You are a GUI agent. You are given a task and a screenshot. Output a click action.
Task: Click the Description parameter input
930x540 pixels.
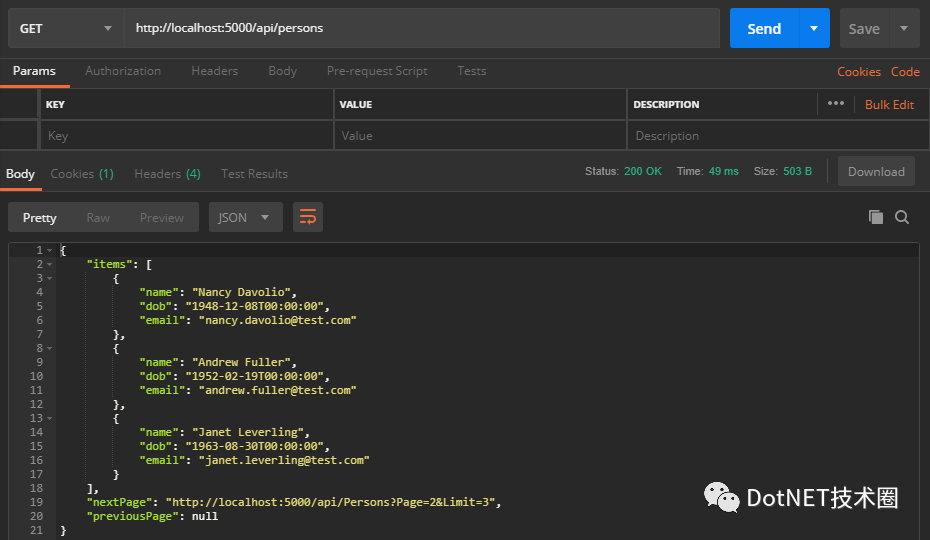[778, 135]
